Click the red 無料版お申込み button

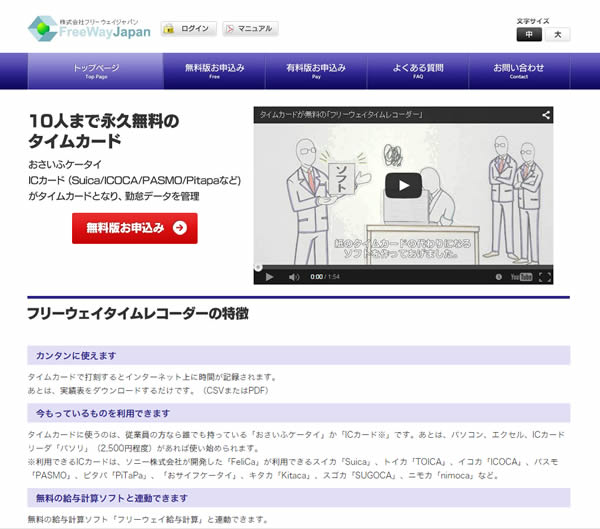tap(135, 228)
